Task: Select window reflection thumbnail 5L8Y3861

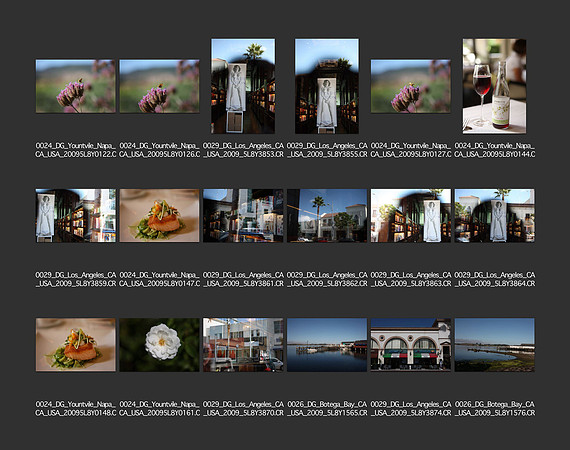Action: coord(243,216)
